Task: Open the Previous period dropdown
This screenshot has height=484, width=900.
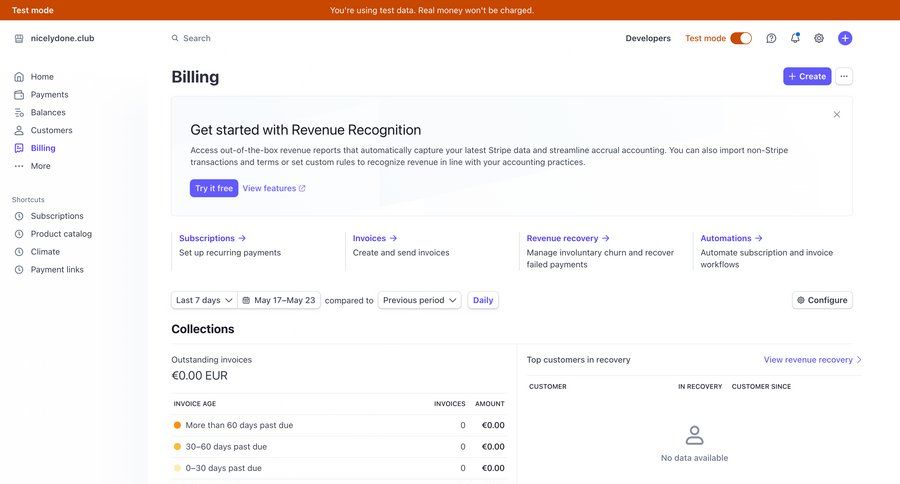Action: click(420, 300)
